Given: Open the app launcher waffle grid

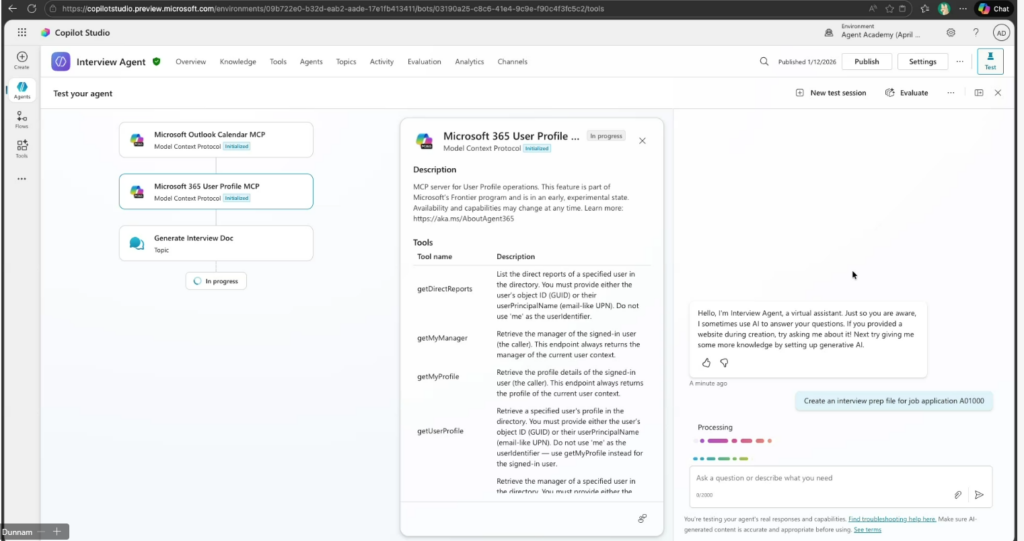Looking at the screenshot, I should (22, 32).
